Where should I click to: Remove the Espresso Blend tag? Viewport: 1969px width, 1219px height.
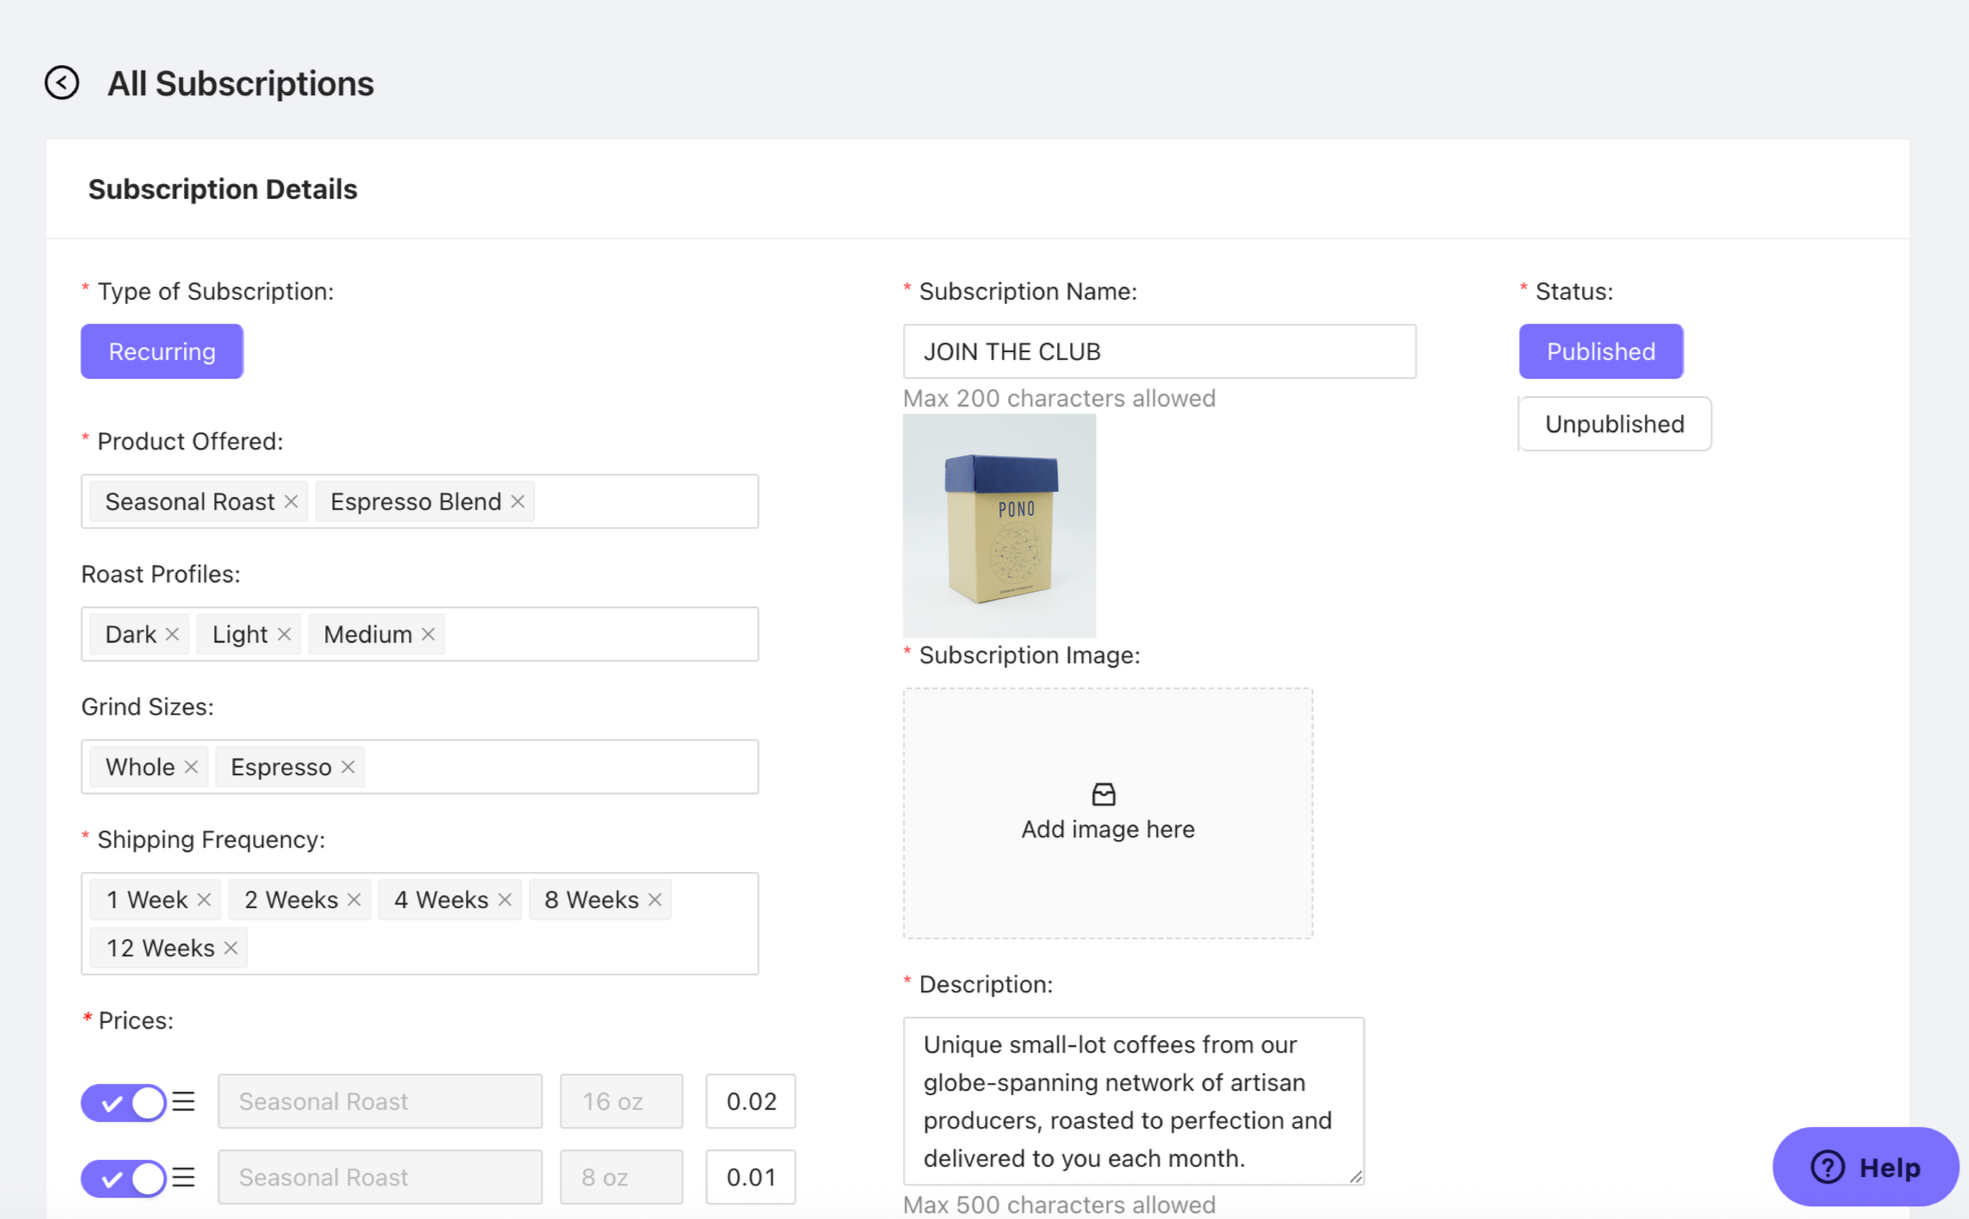[518, 502]
